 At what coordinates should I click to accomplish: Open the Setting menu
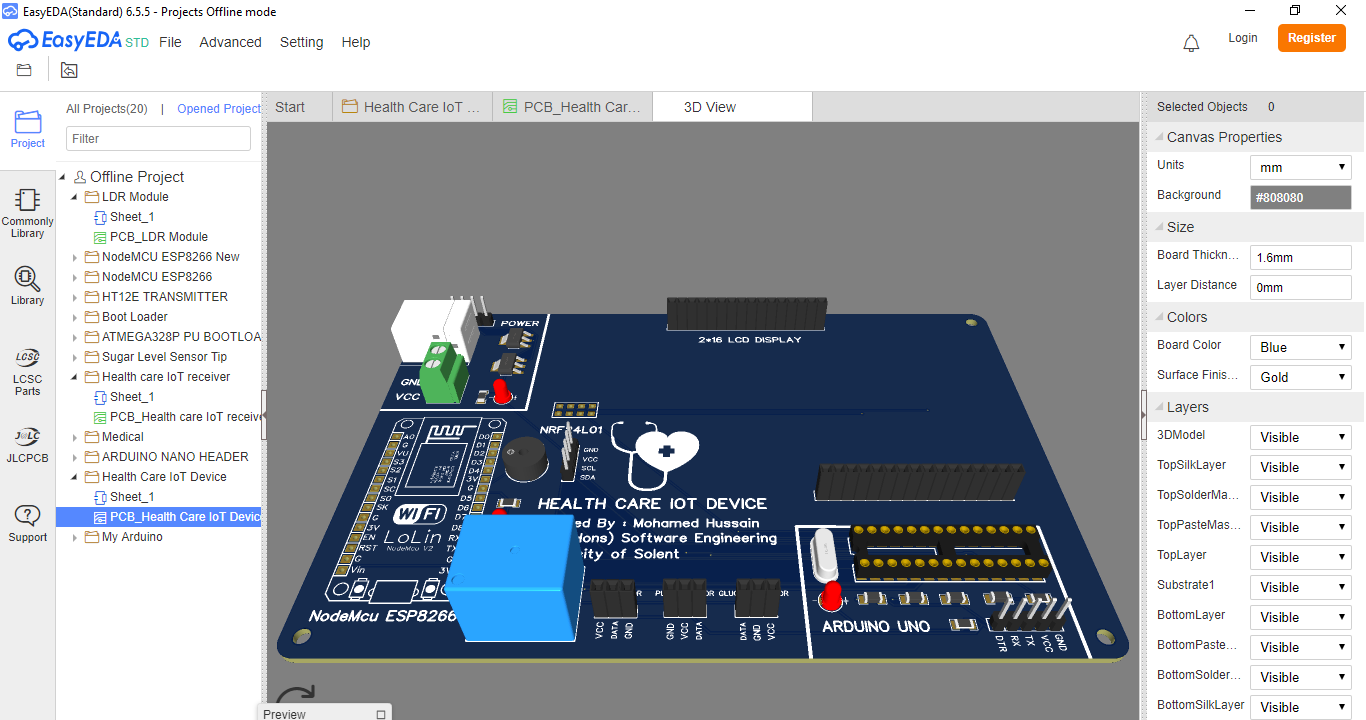pyautogui.click(x=301, y=42)
